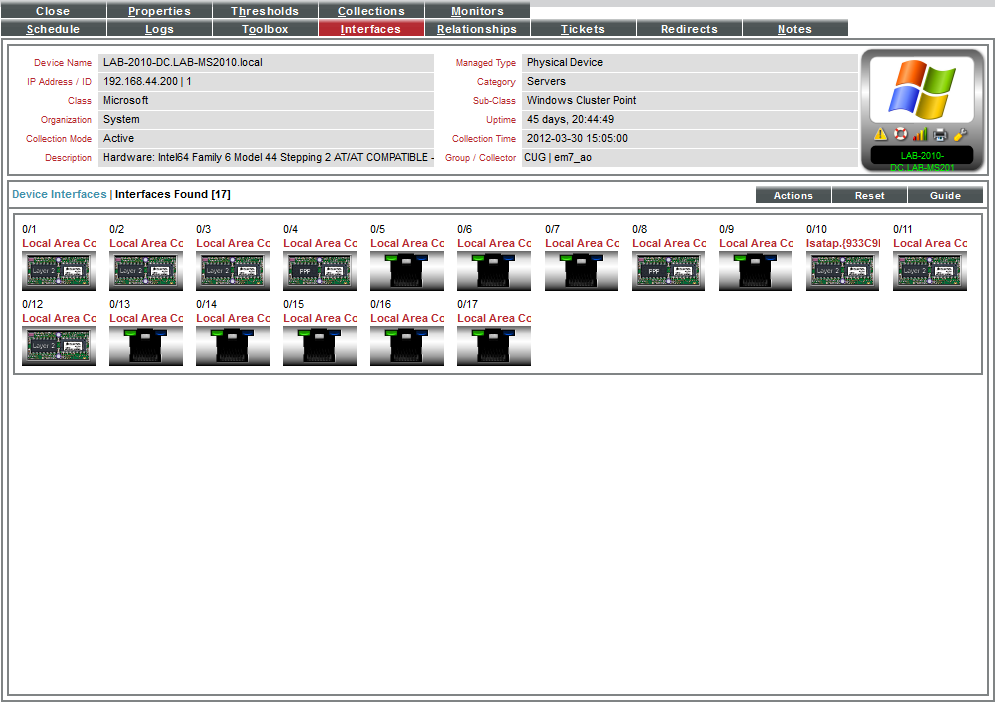Click the printer report icon on device panel
This screenshot has width=995, height=702.
click(938, 133)
